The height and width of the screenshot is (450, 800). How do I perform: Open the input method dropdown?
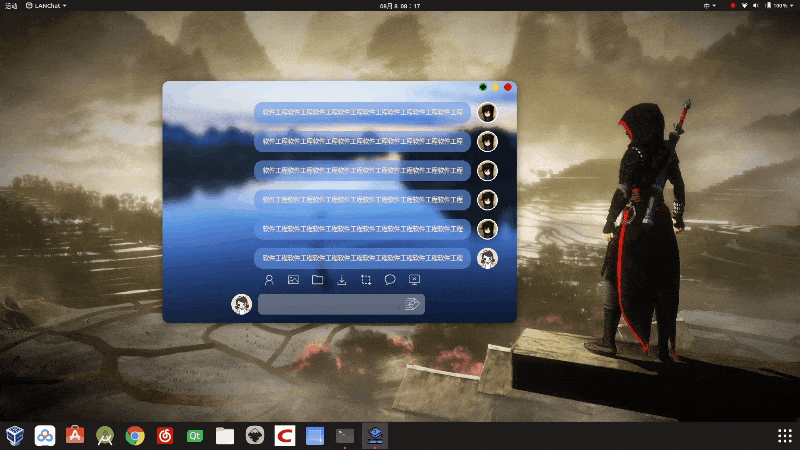point(710,6)
